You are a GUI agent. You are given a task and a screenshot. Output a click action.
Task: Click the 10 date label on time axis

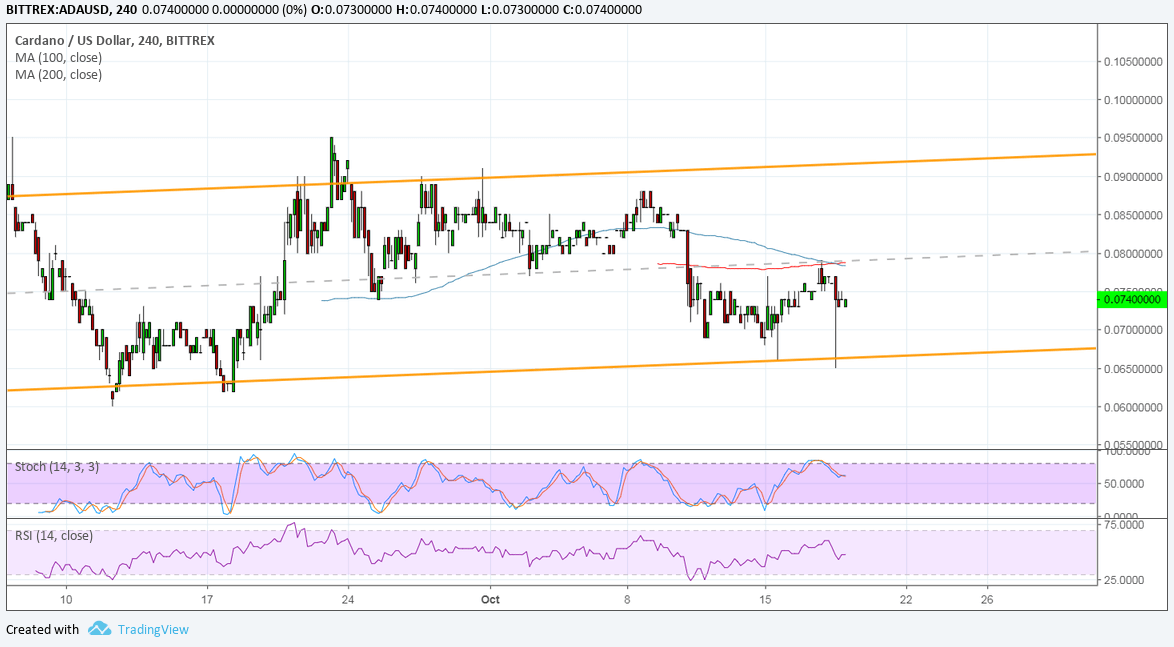click(x=66, y=599)
